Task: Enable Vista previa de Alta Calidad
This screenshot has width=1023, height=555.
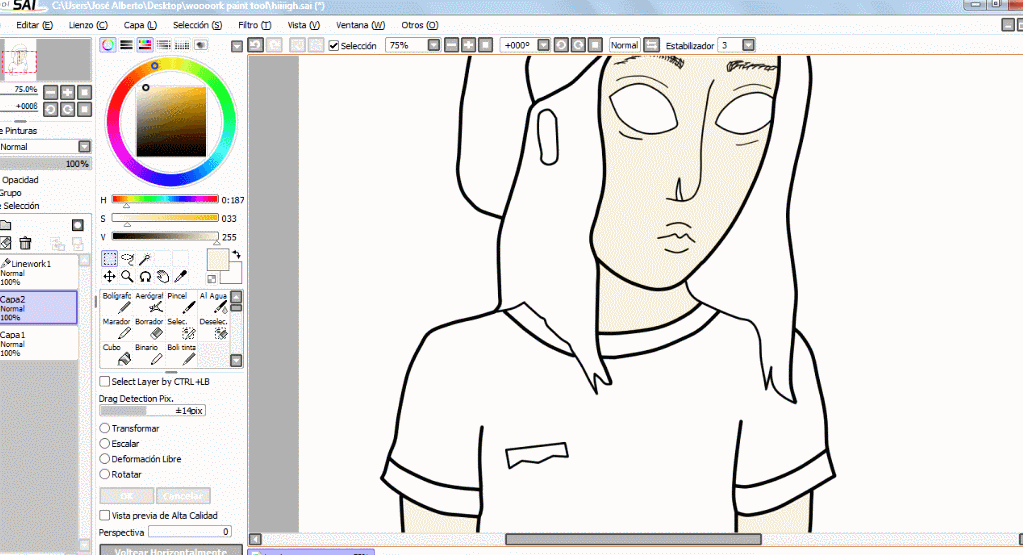Action: click(x=104, y=515)
